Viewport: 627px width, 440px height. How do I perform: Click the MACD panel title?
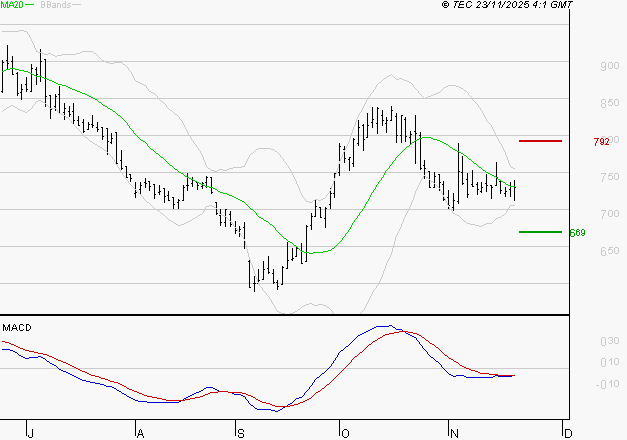coord(17,328)
